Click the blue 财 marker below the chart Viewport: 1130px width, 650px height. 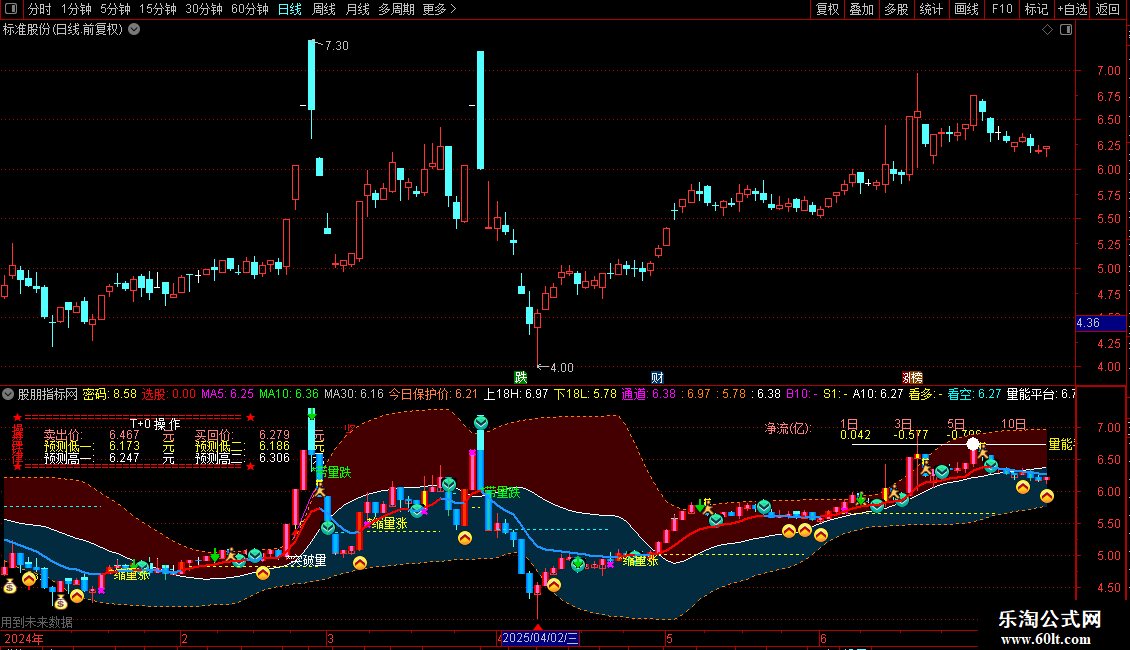point(657,378)
